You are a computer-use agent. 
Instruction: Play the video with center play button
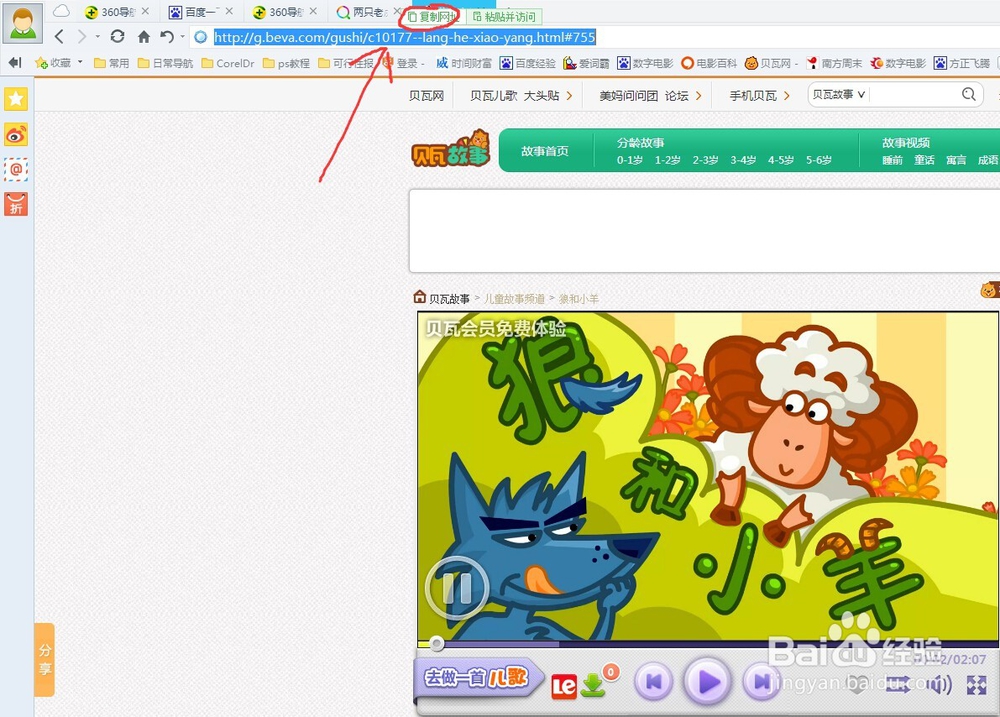tap(707, 681)
